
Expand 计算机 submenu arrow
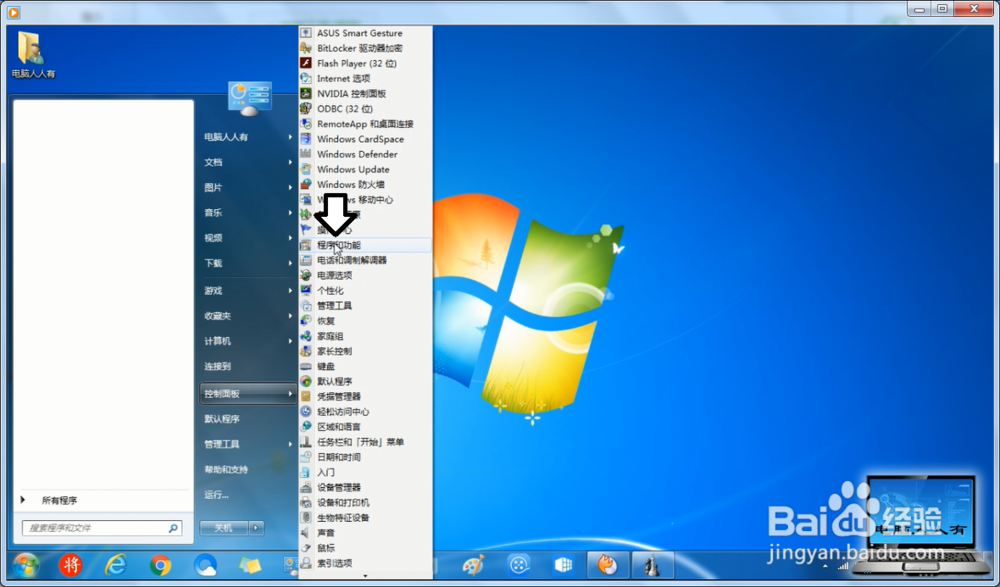[290, 341]
